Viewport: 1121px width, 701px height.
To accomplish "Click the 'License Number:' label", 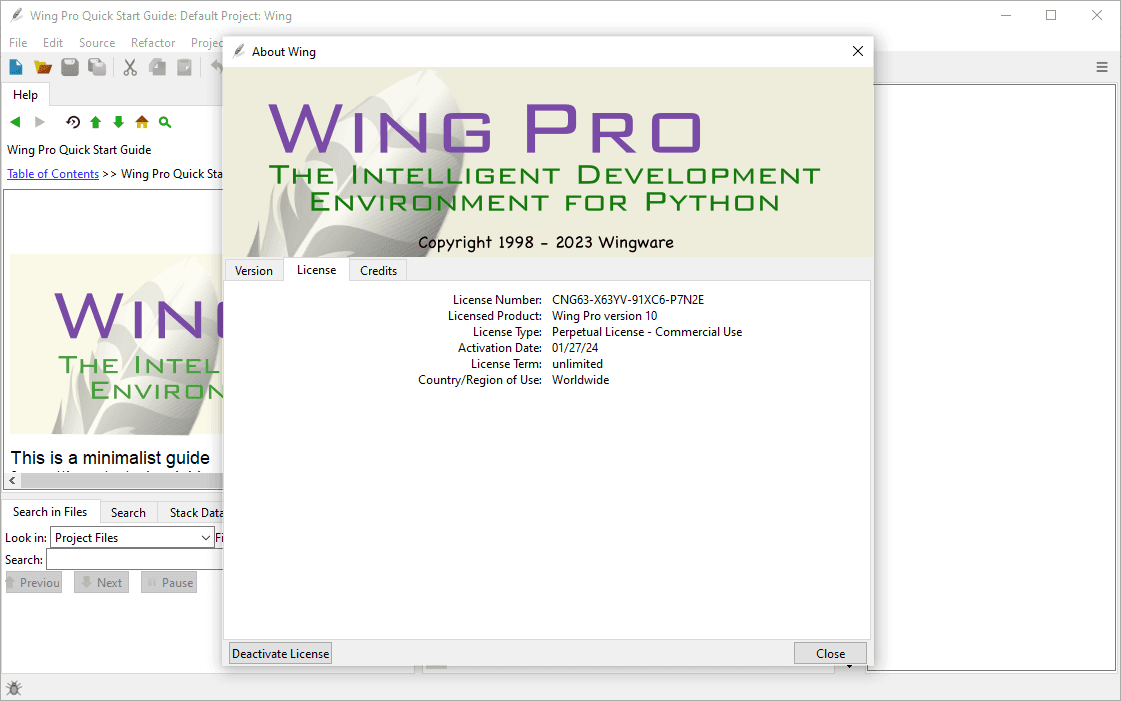I will point(497,300).
